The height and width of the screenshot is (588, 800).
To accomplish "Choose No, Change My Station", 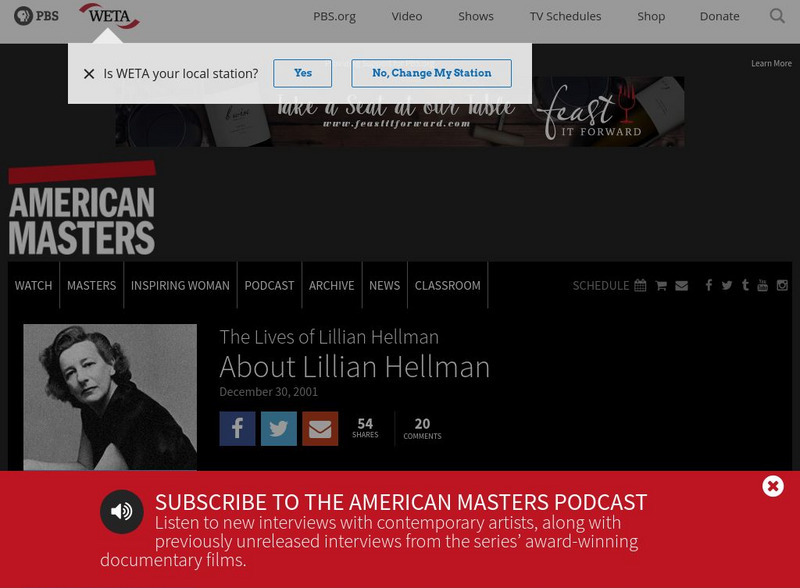I will [430, 73].
